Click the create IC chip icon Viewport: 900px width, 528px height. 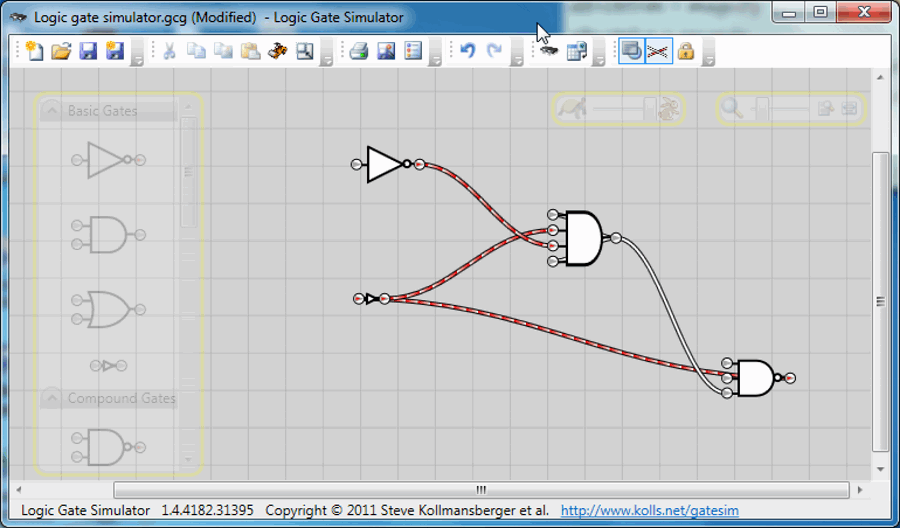(x=549, y=51)
